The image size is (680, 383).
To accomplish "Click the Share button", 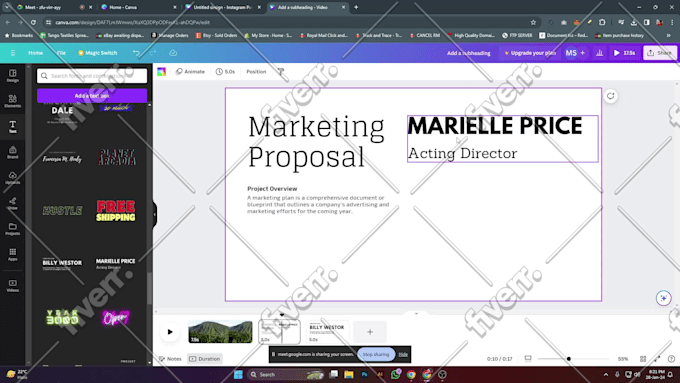I will click(660, 53).
